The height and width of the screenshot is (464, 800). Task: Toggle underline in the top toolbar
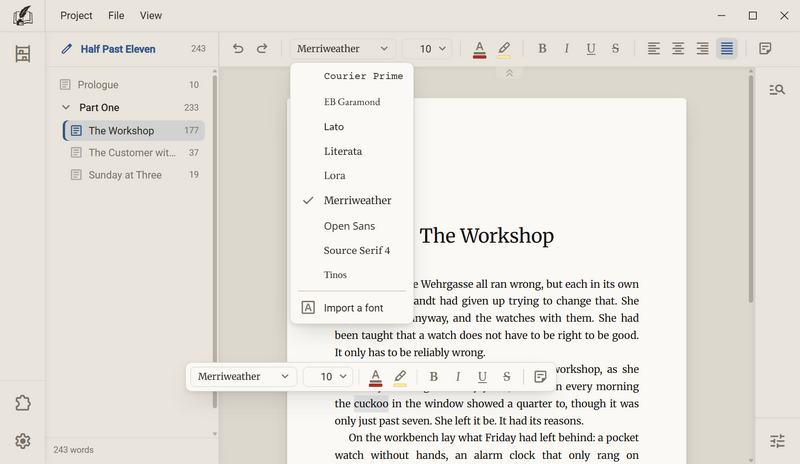pyautogui.click(x=591, y=48)
